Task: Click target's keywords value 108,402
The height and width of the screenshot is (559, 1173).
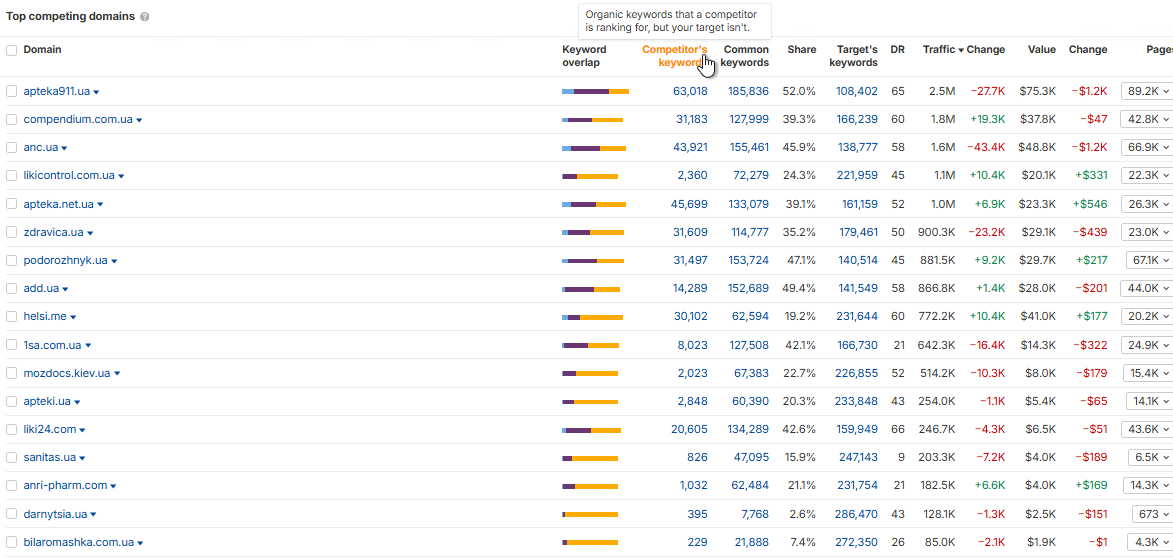Action: point(857,91)
